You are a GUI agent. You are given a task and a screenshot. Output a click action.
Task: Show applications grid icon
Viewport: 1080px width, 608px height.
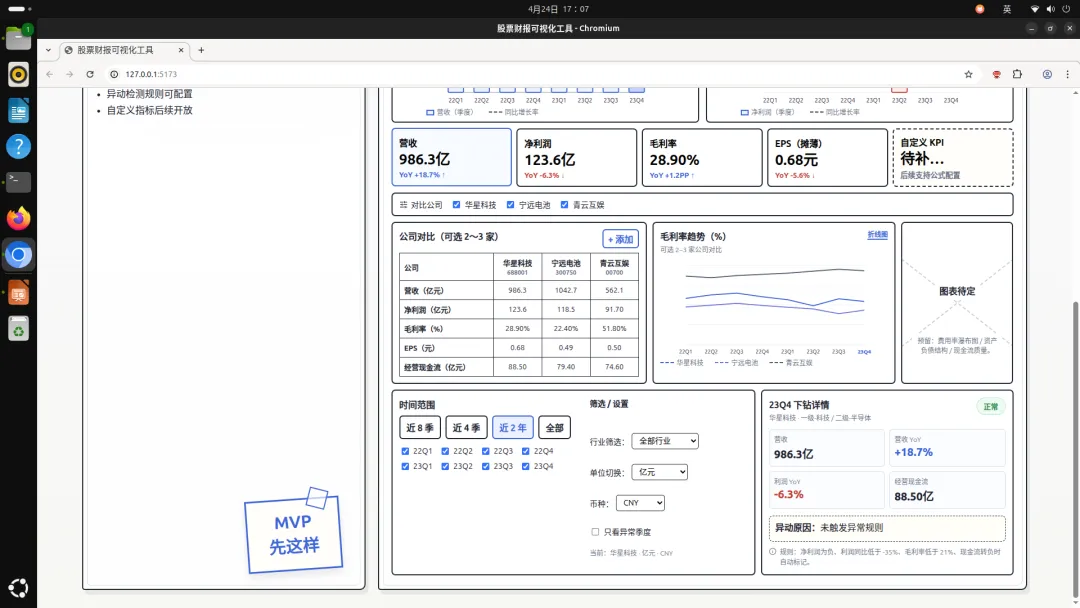coord(19,588)
